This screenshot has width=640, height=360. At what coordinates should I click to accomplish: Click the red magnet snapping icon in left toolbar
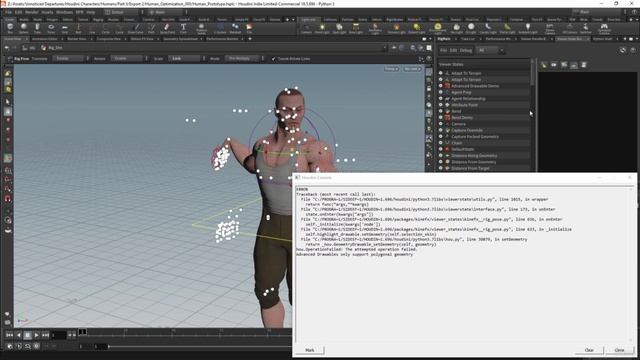point(8,199)
